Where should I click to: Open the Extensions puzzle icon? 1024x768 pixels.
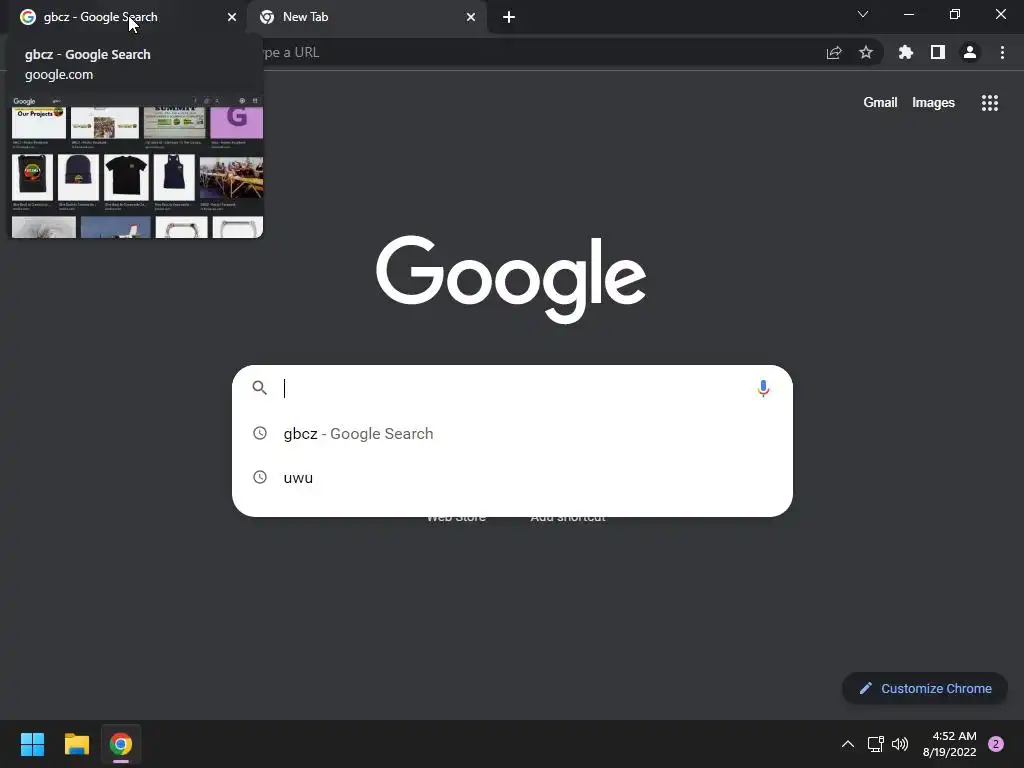pos(906,52)
